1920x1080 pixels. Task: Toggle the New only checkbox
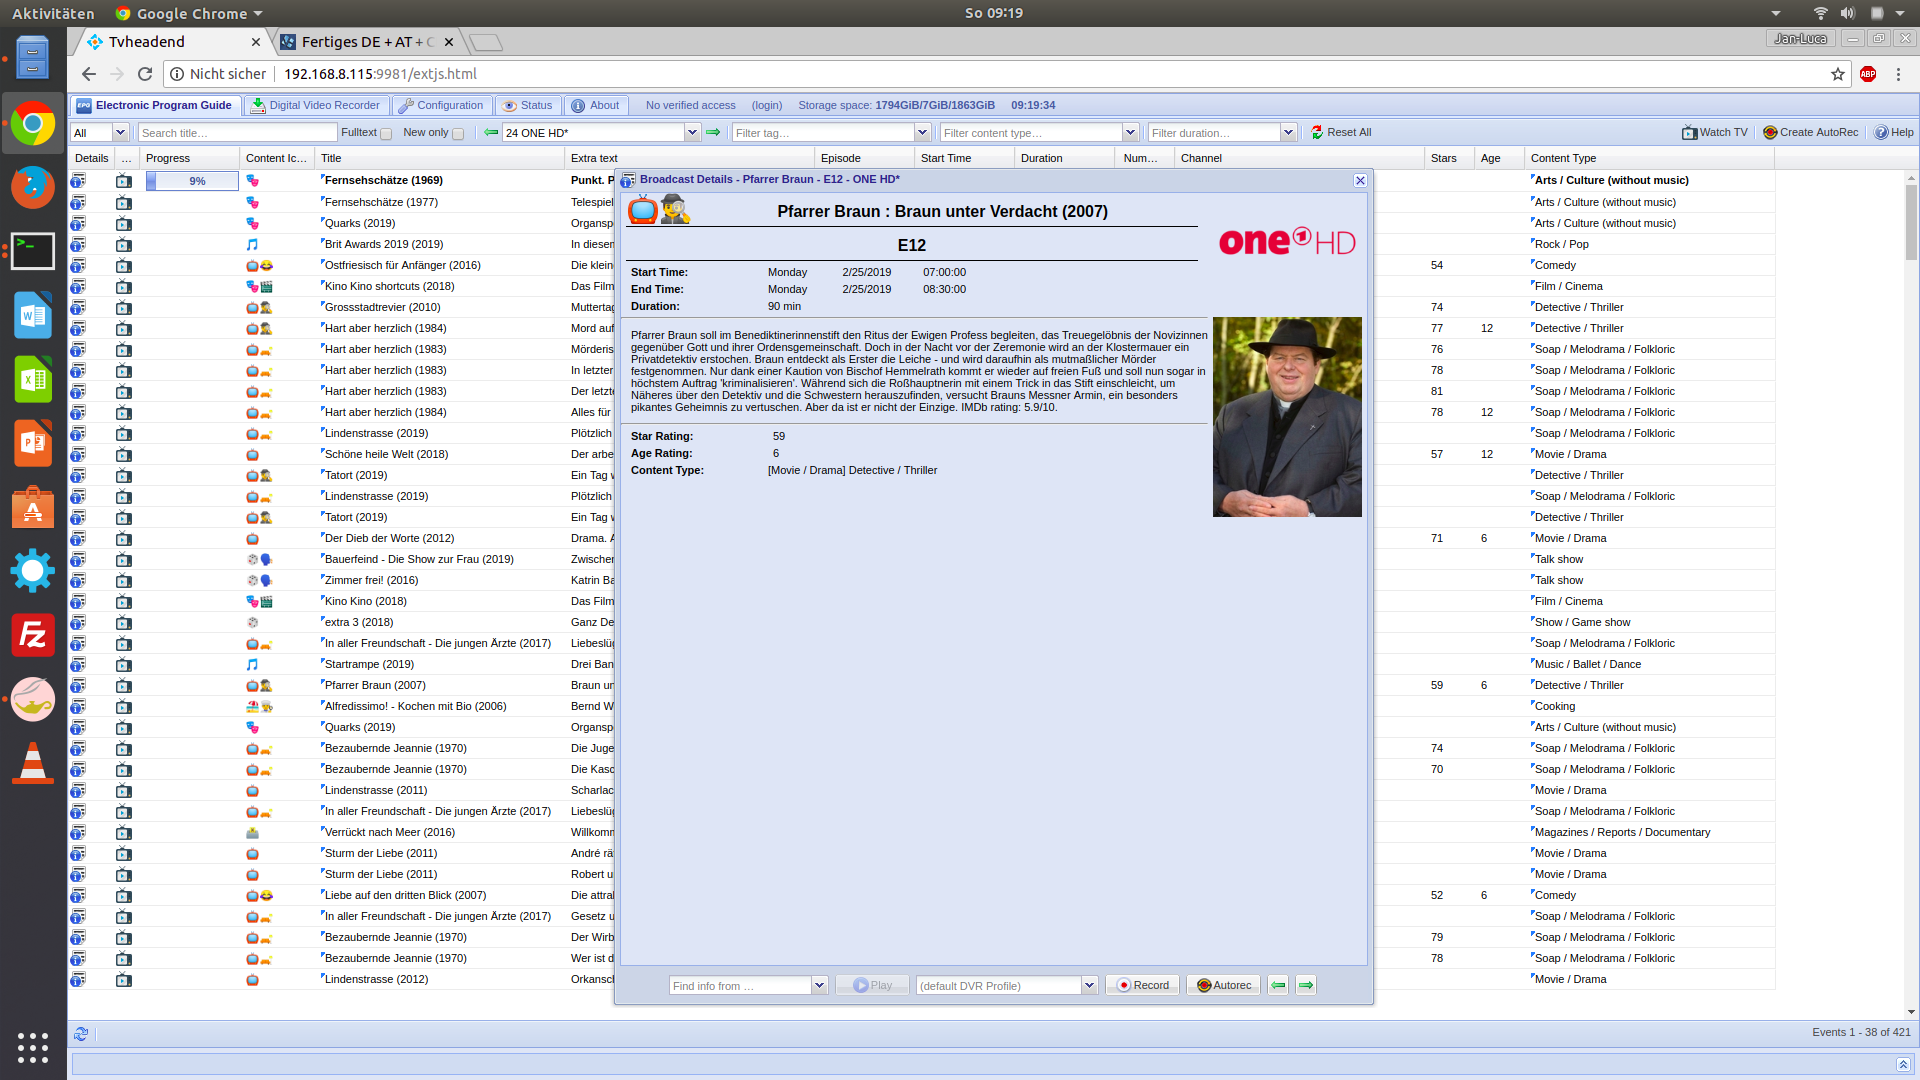click(458, 133)
